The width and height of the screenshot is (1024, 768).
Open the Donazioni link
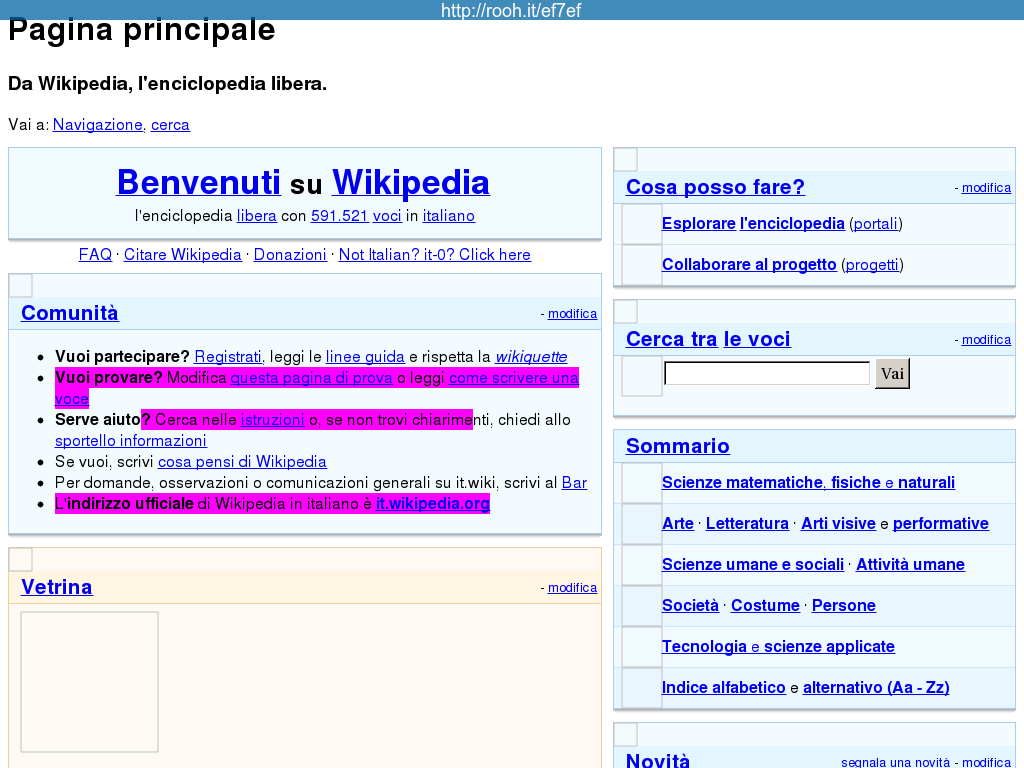(290, 255)
